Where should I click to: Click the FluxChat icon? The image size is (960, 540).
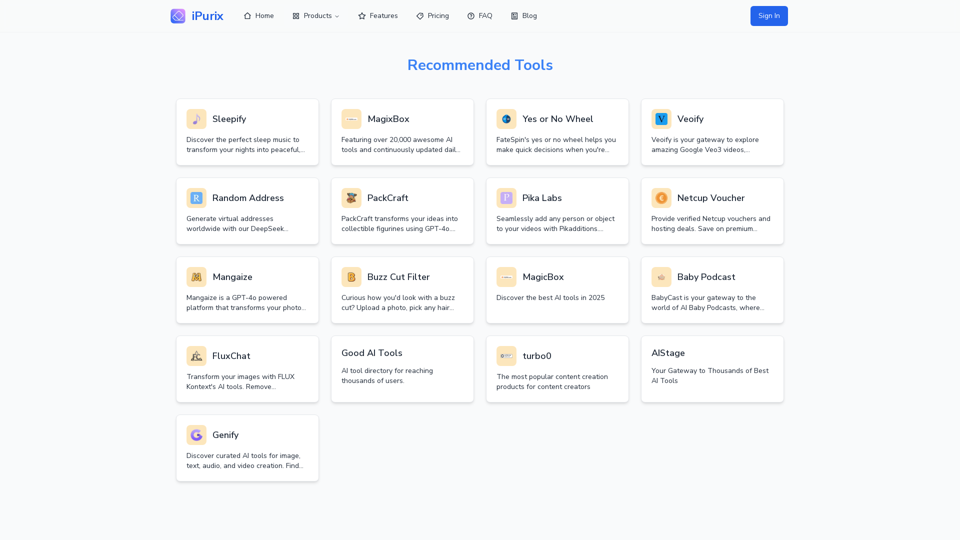point(197,356)
